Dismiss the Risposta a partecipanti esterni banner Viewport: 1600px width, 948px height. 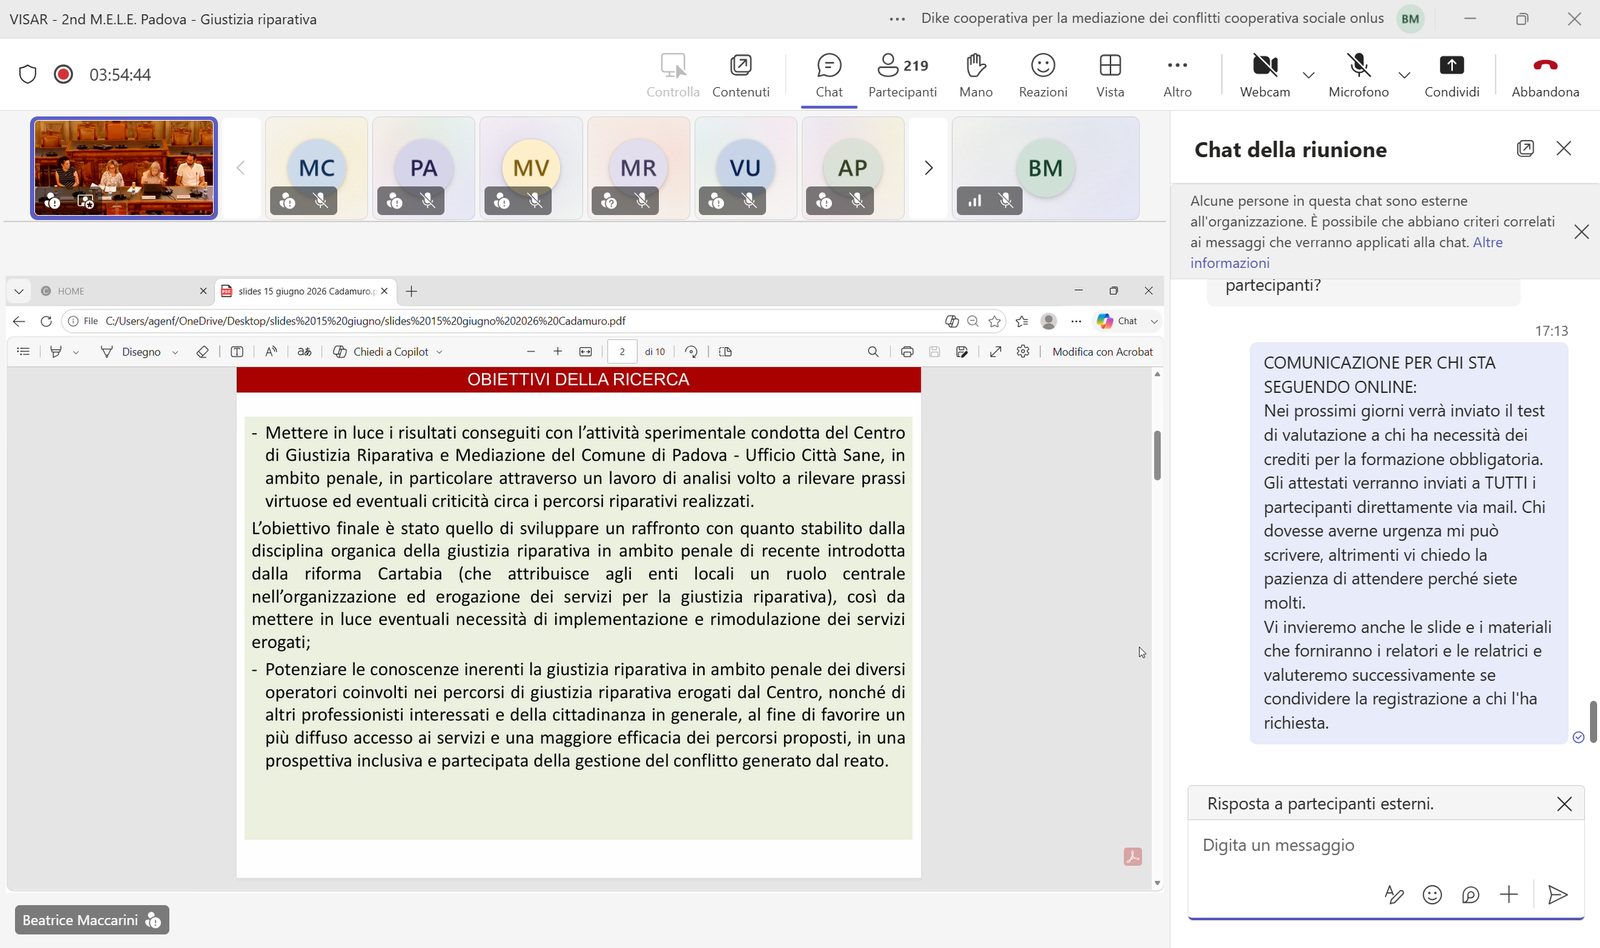coord(1564,804)
